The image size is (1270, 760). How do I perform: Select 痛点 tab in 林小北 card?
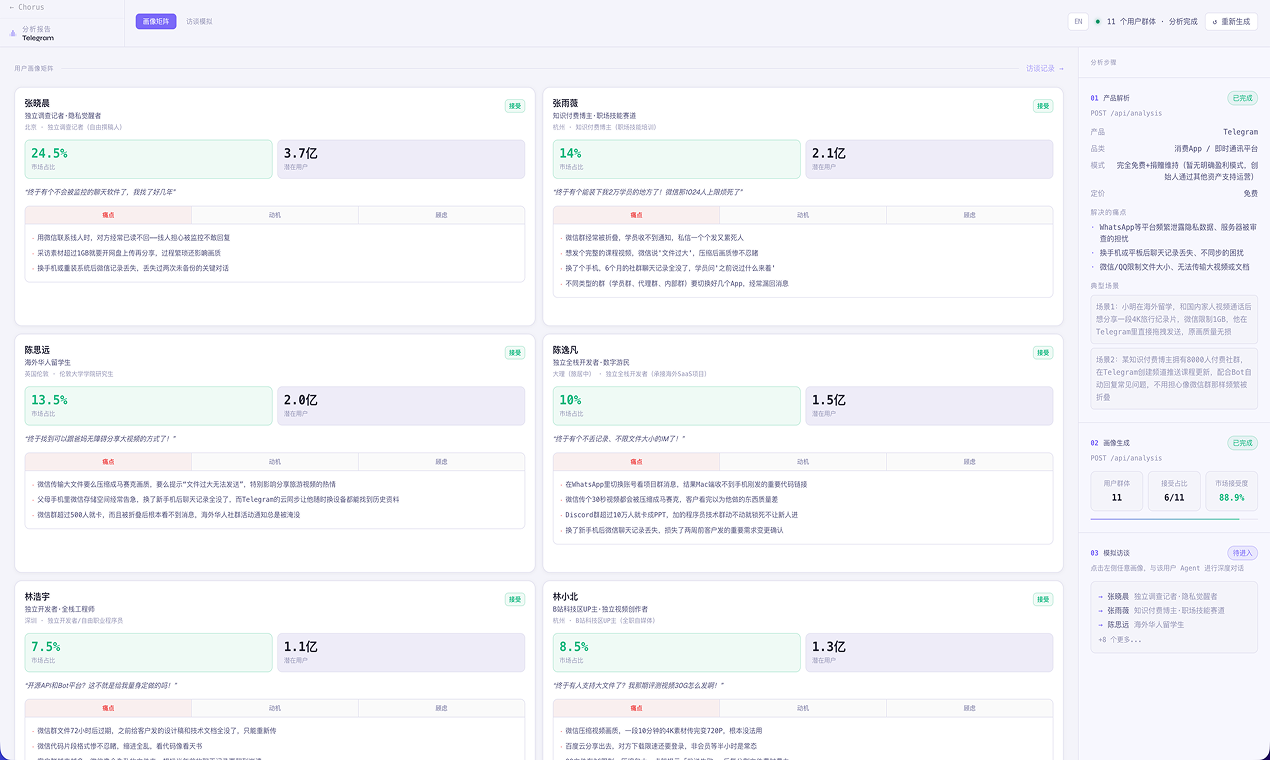[636, 708]
